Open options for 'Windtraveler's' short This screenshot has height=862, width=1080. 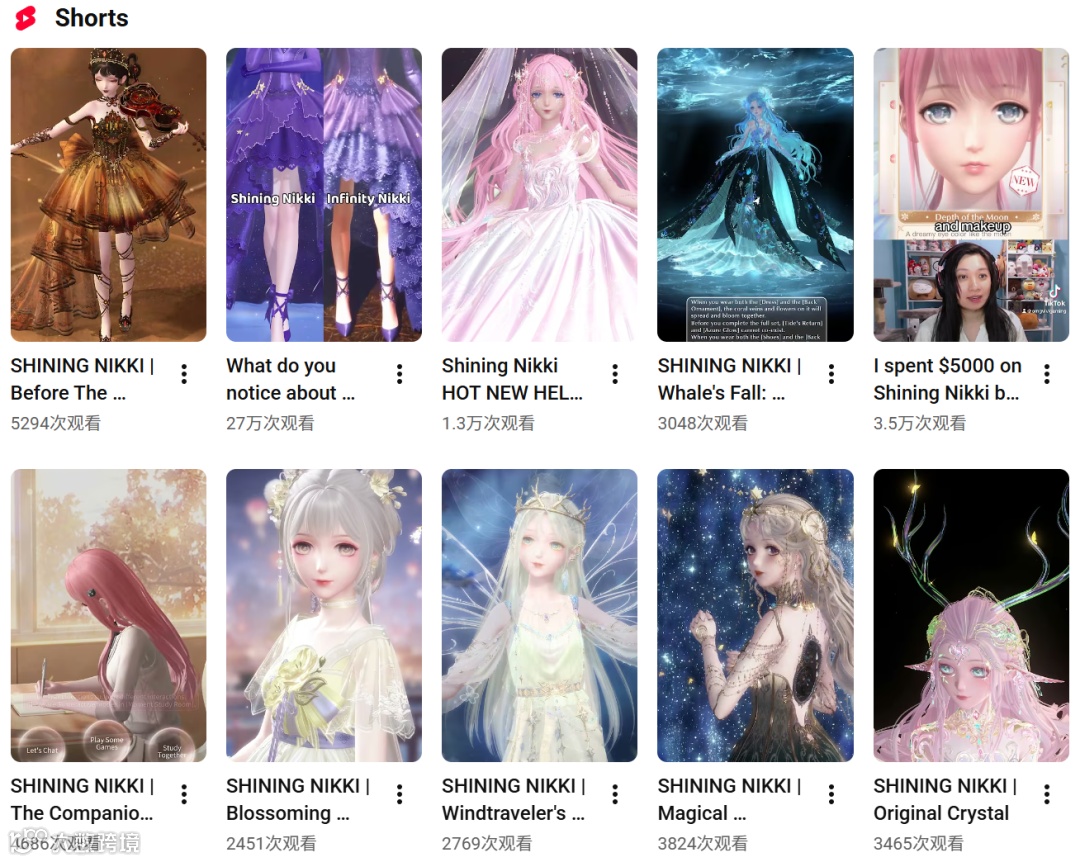click(615, 794)
